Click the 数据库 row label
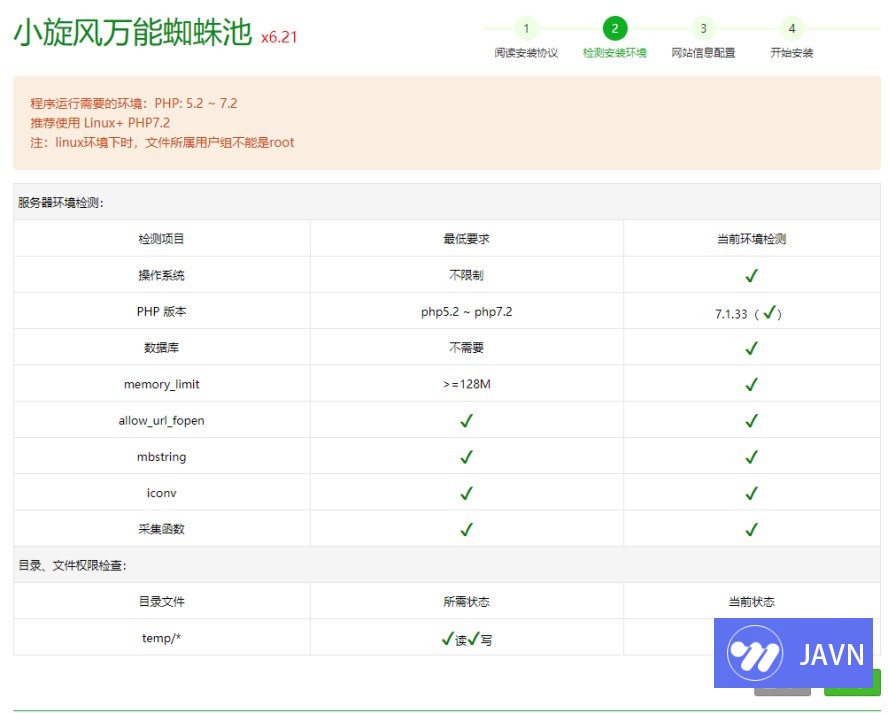Viewport: 888px width, 713px height. 161,348
